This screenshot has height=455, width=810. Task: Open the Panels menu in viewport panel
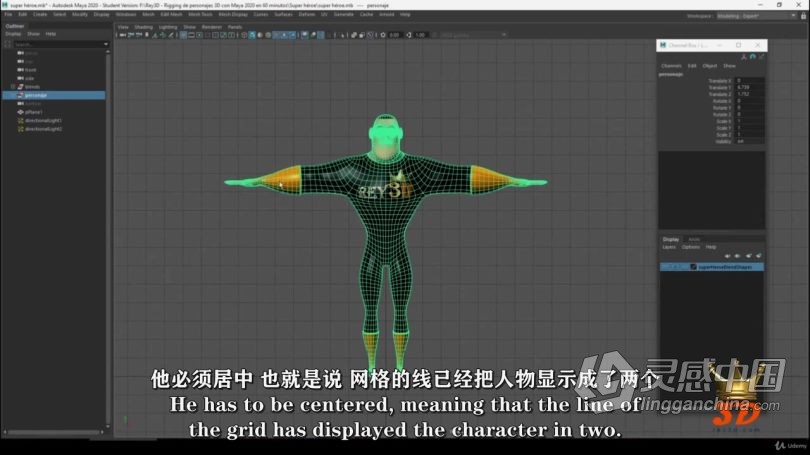[x=235, y=27]
